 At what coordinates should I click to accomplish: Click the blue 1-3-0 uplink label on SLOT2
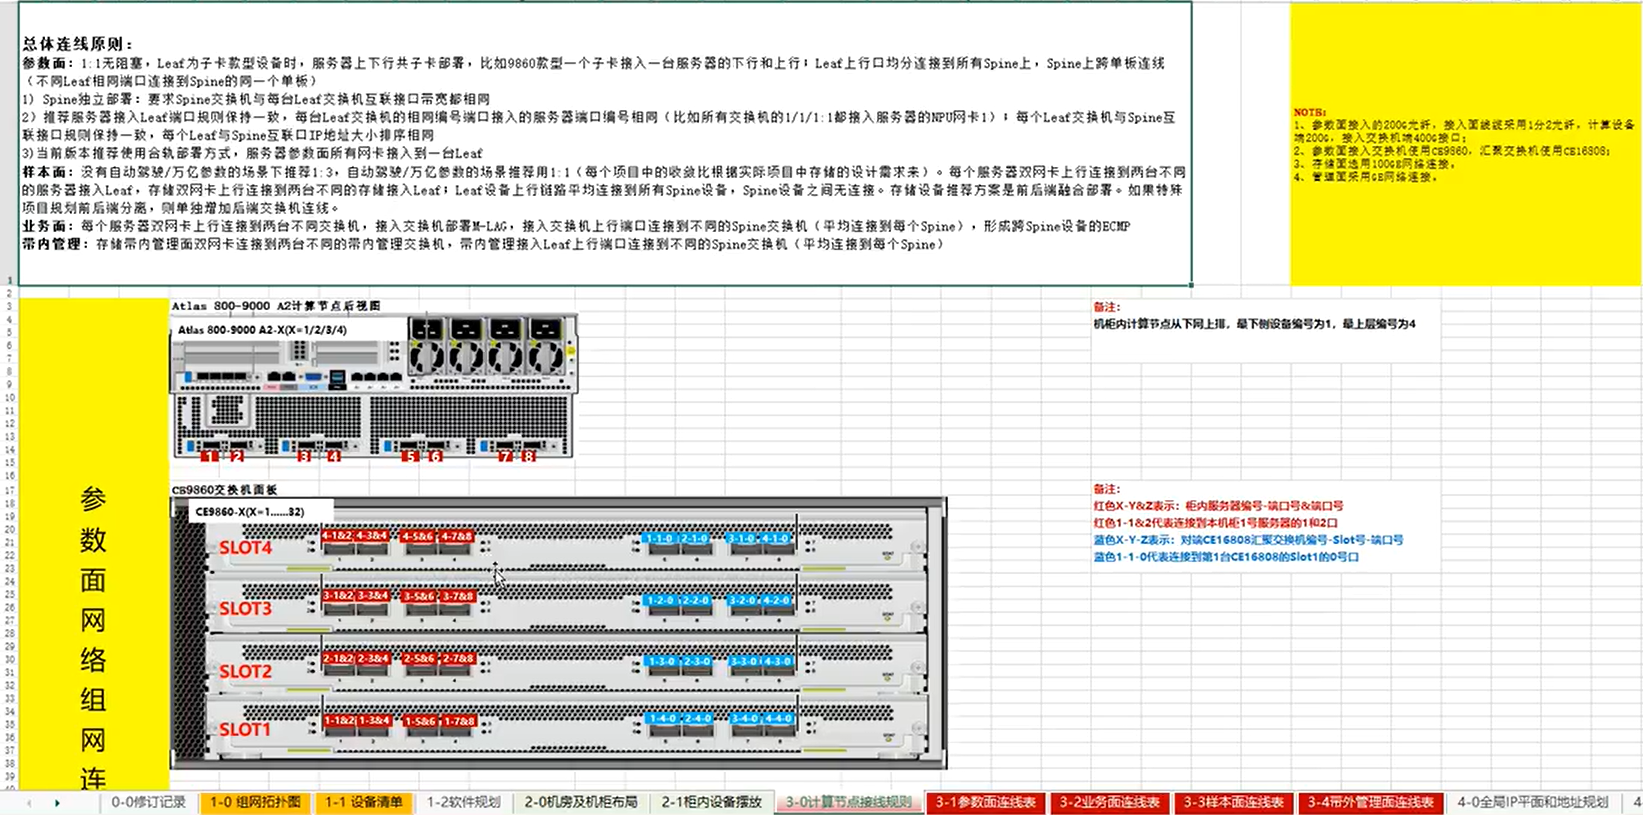pyautogui.click(x=662, y=661)
